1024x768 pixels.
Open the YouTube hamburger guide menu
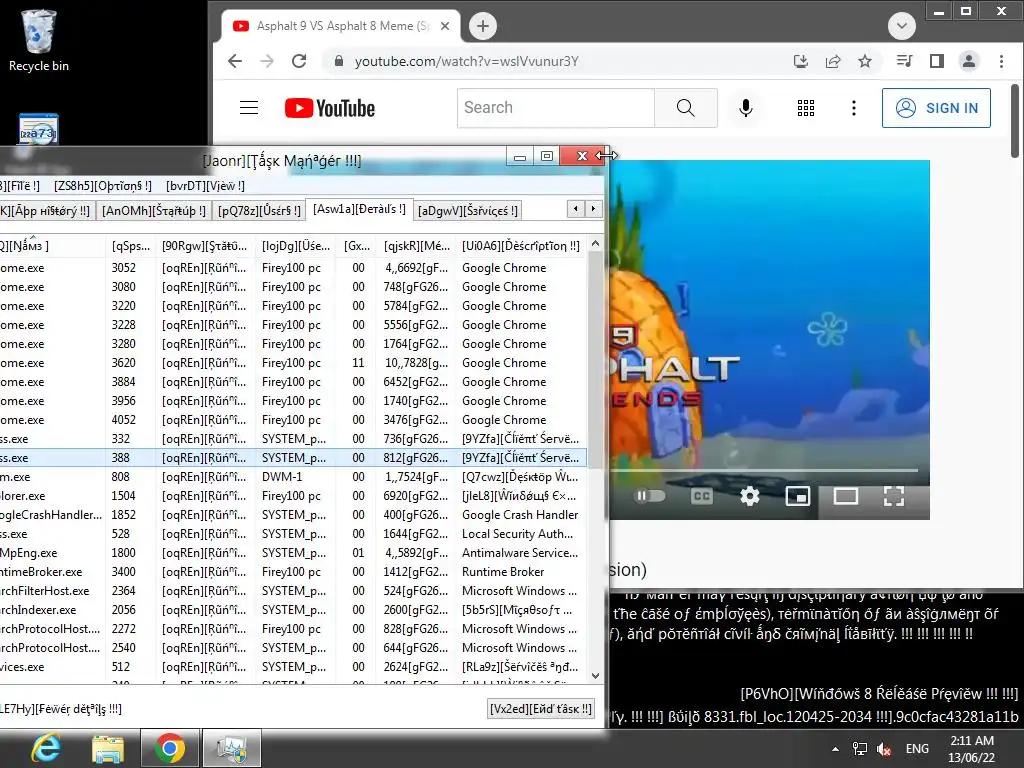249,108
